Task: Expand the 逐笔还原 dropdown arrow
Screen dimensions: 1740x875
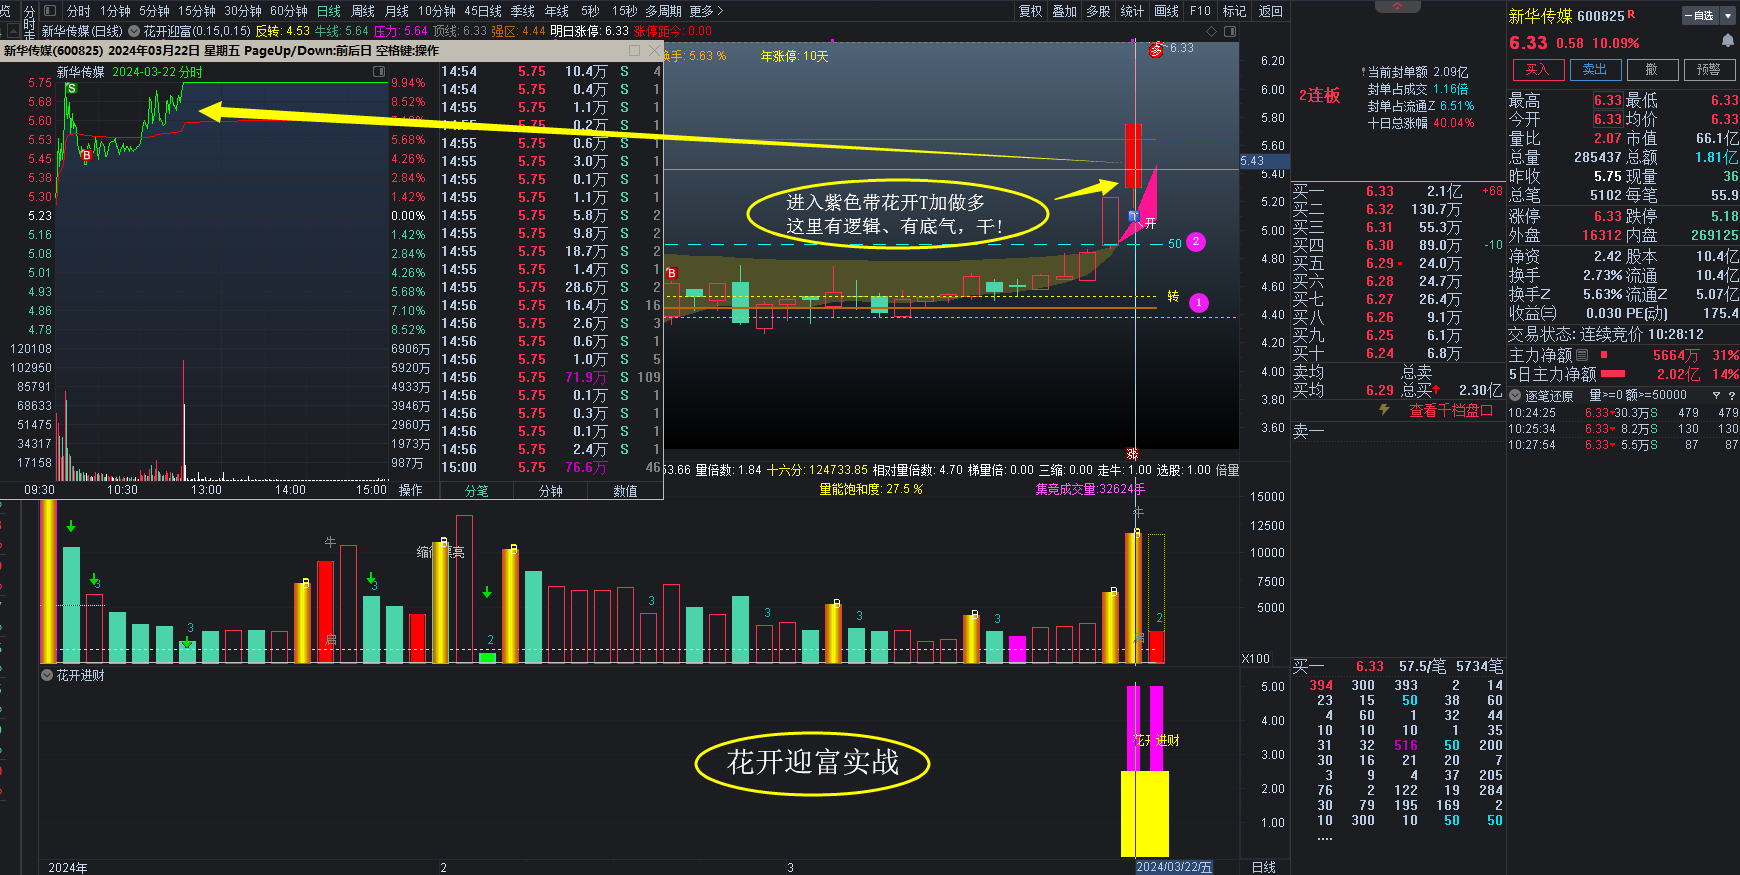Action: (1515, 396)
